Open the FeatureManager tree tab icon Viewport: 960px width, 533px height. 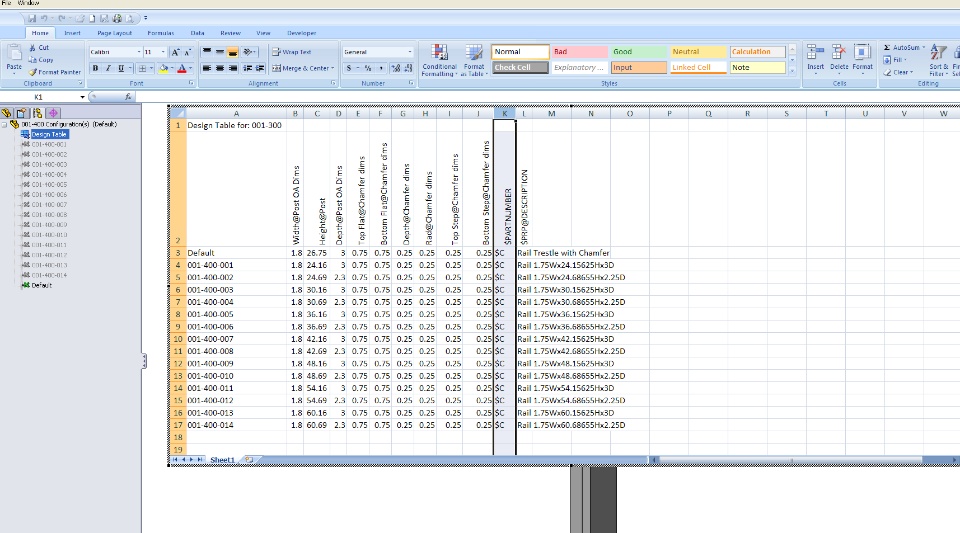click(7, 113)
